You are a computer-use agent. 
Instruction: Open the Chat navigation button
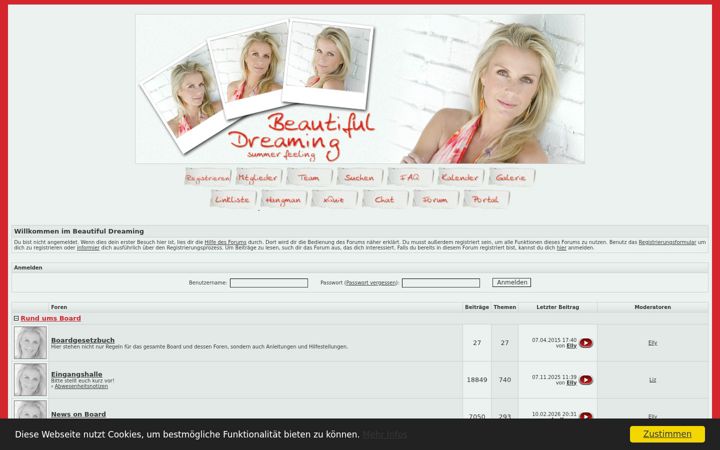385,199
